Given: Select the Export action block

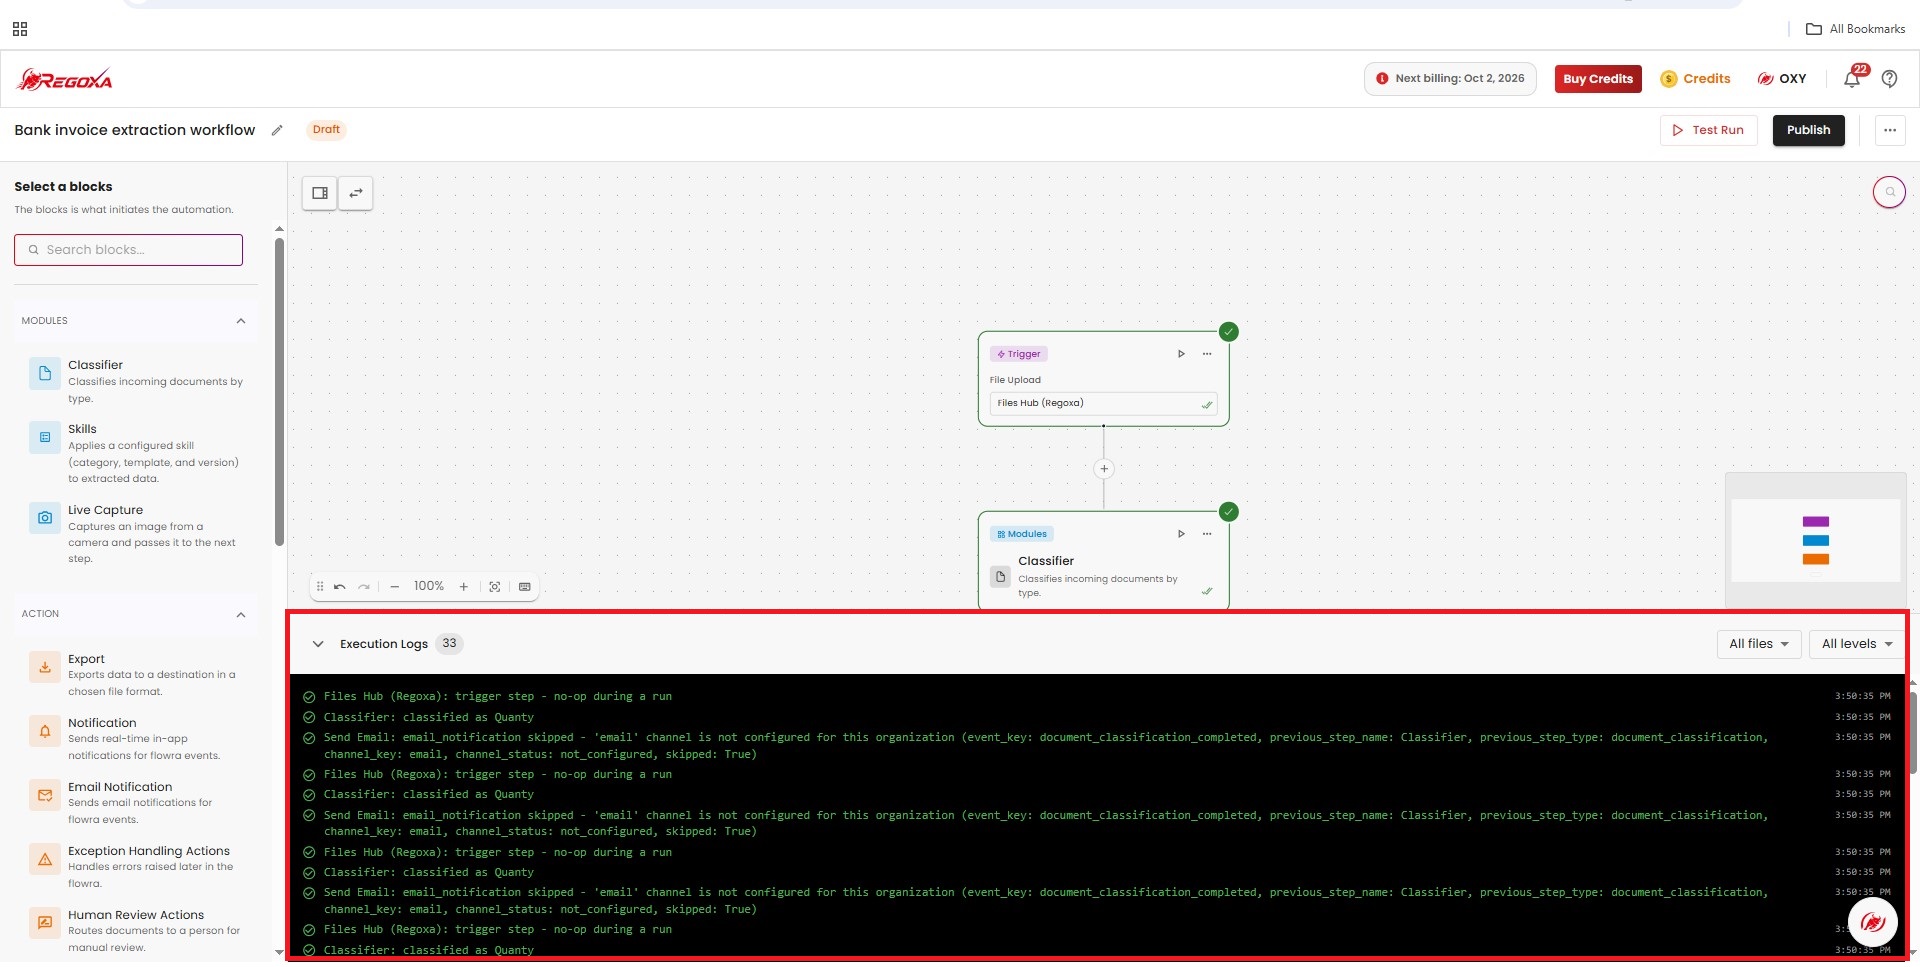Looking at the screenshot, I should coord(137,675).
